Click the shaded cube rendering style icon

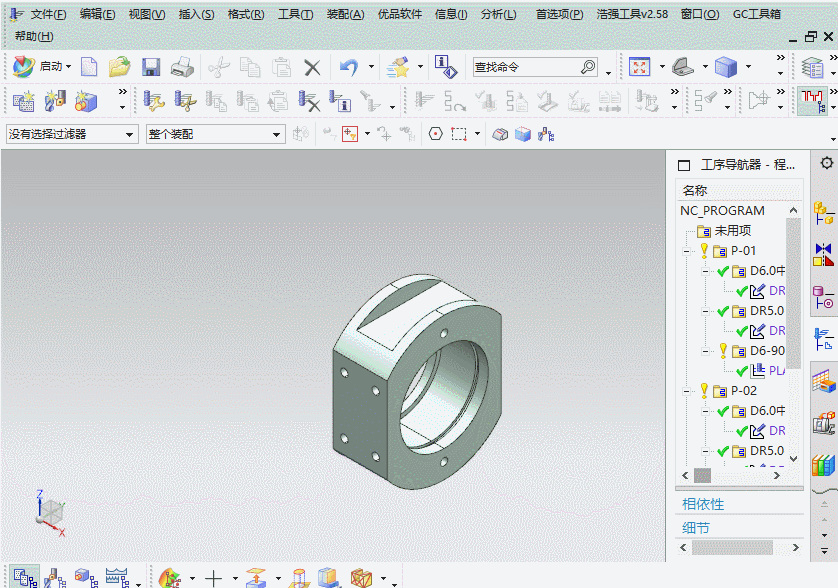pos(726,67)
